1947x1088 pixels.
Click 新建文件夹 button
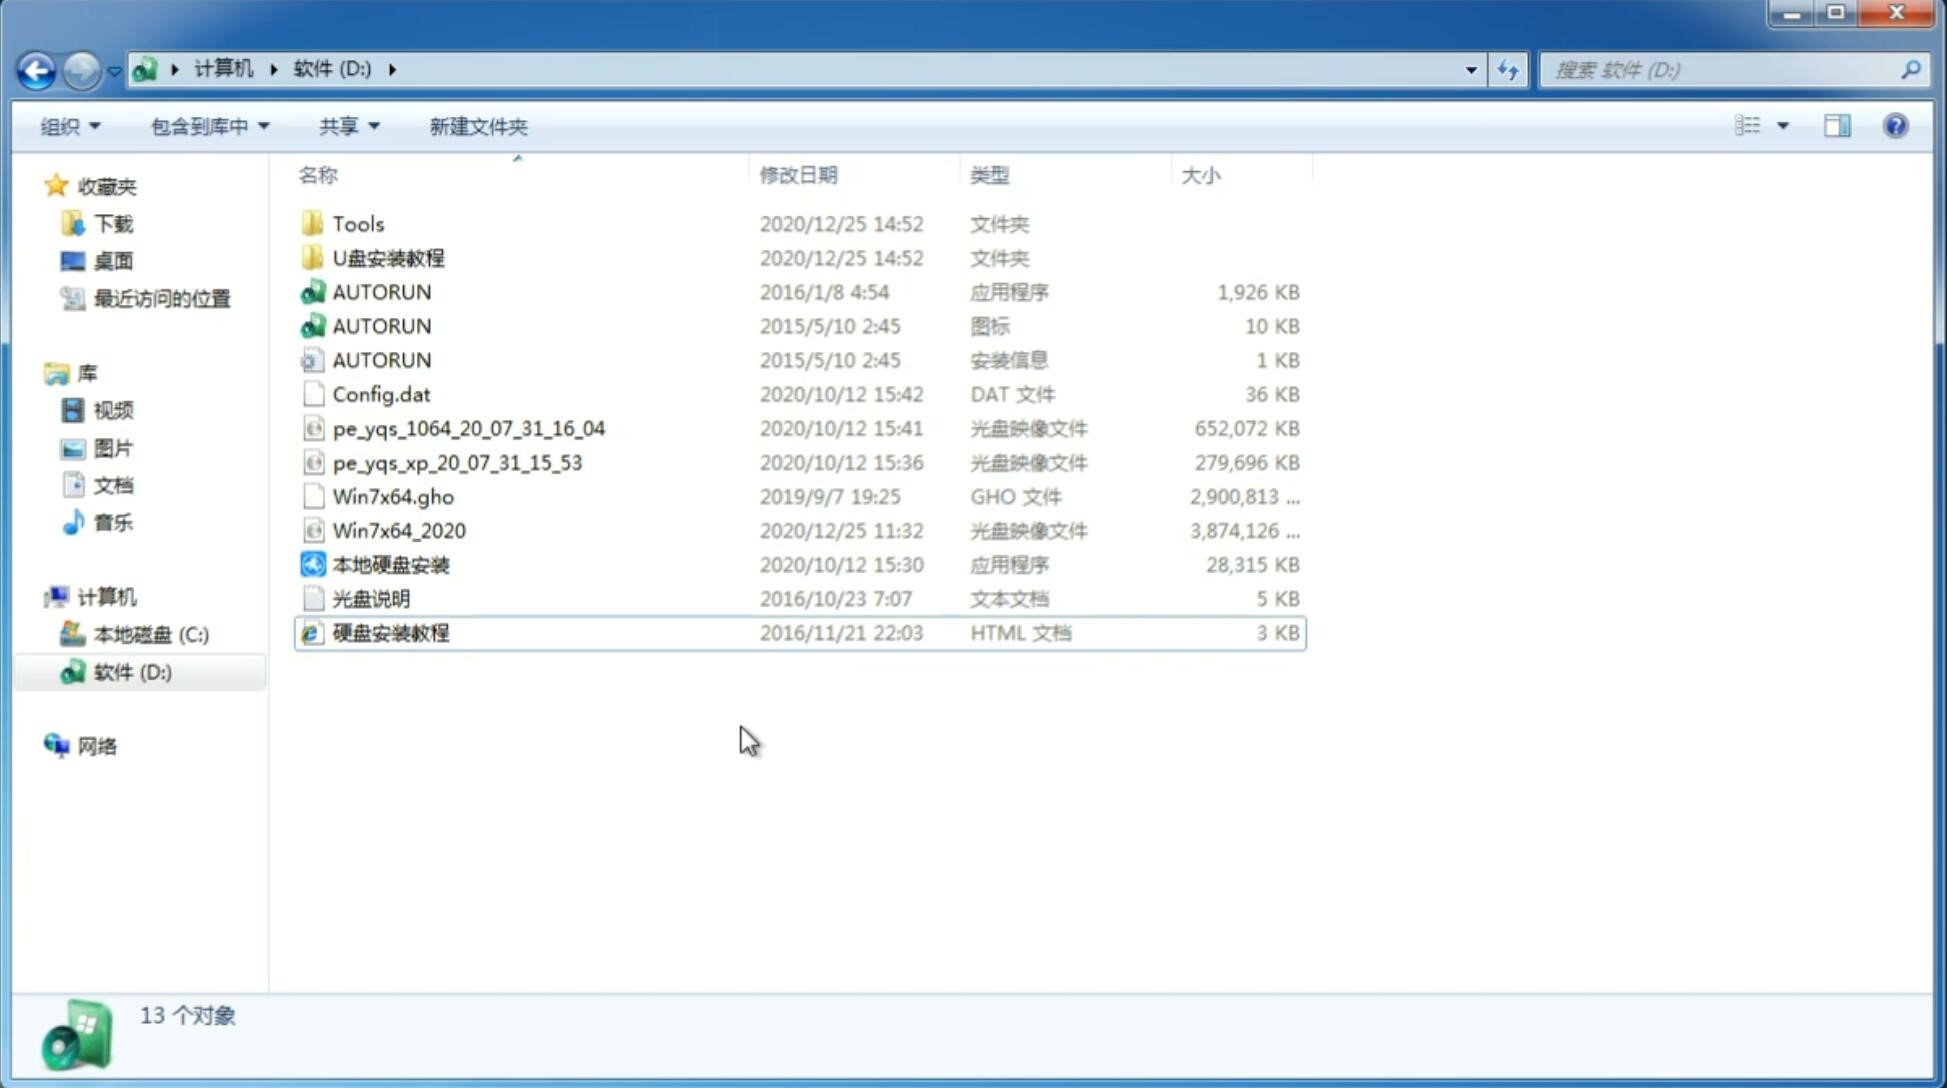477,126
